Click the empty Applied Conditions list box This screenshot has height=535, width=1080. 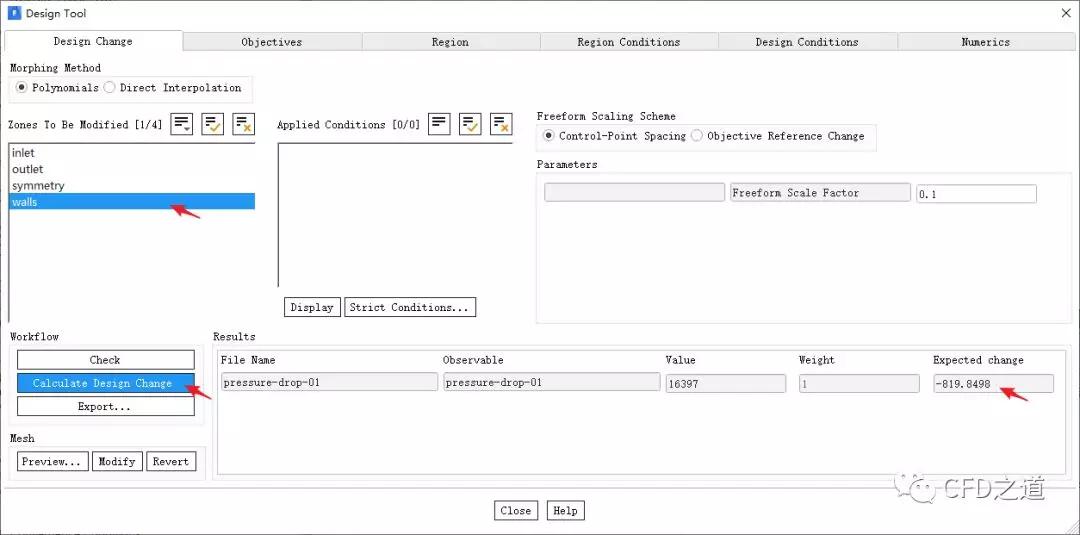coord(395,215)
